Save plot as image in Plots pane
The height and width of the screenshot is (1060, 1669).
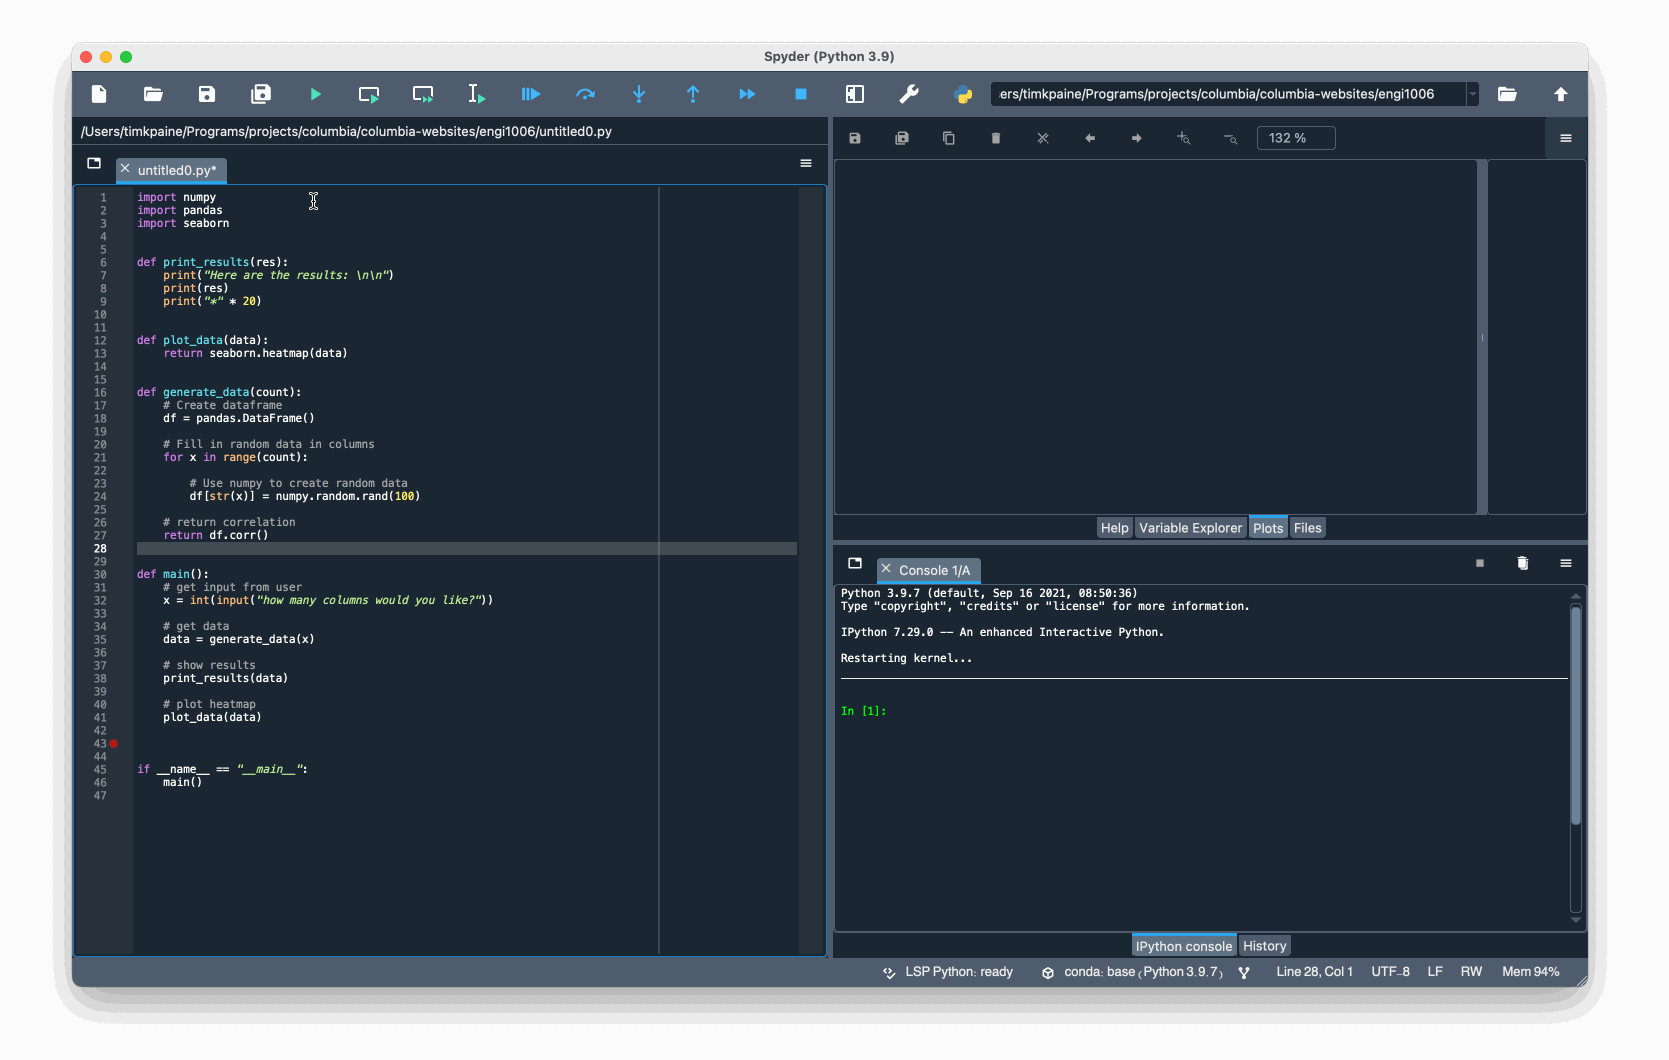855,138
